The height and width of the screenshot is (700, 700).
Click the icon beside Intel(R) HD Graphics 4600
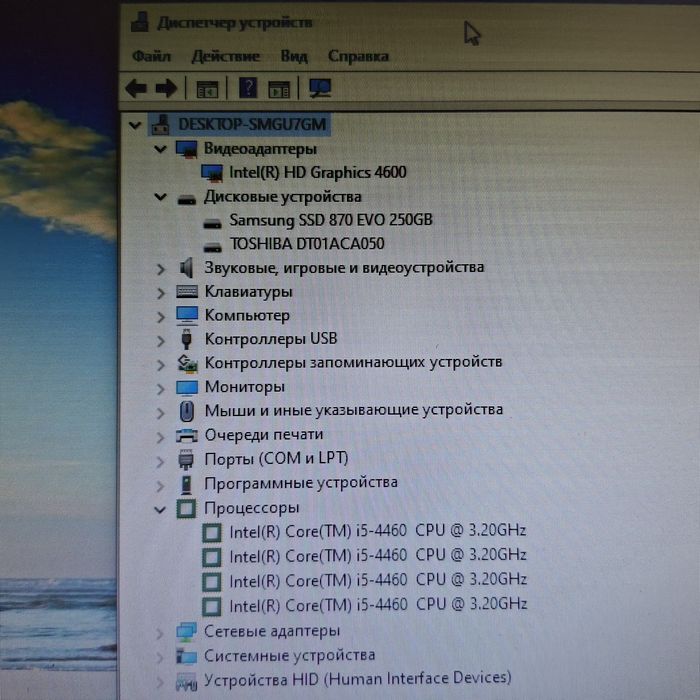tap(212, 173)
